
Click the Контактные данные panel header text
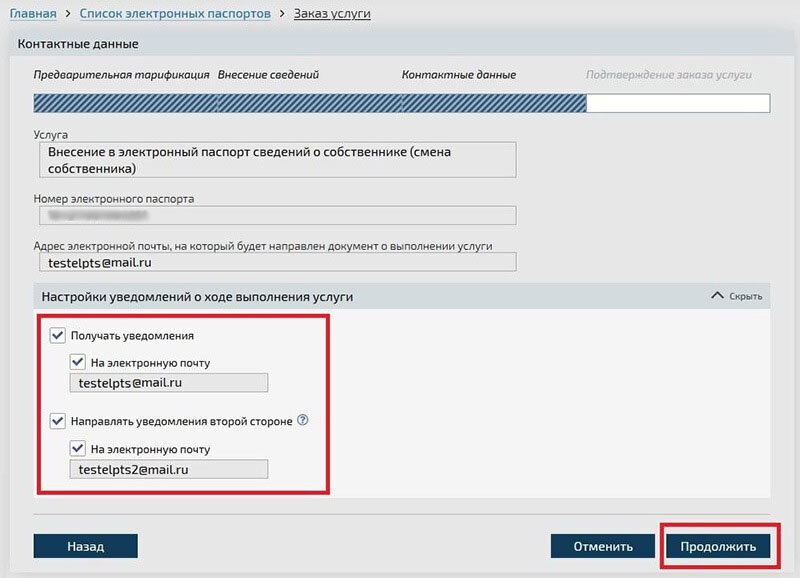tap(78, 44)
